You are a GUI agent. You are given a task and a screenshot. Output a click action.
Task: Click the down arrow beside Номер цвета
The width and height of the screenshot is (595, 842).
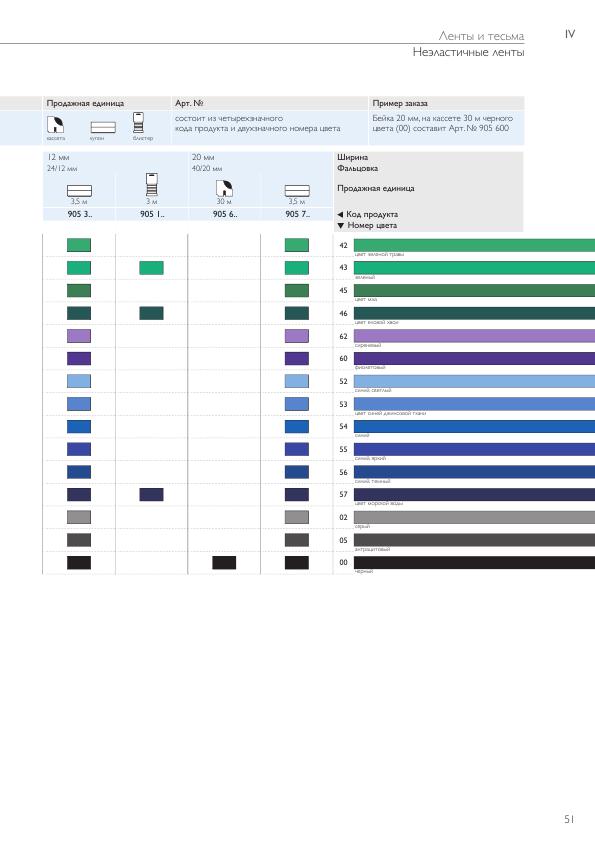click(340, 226)
